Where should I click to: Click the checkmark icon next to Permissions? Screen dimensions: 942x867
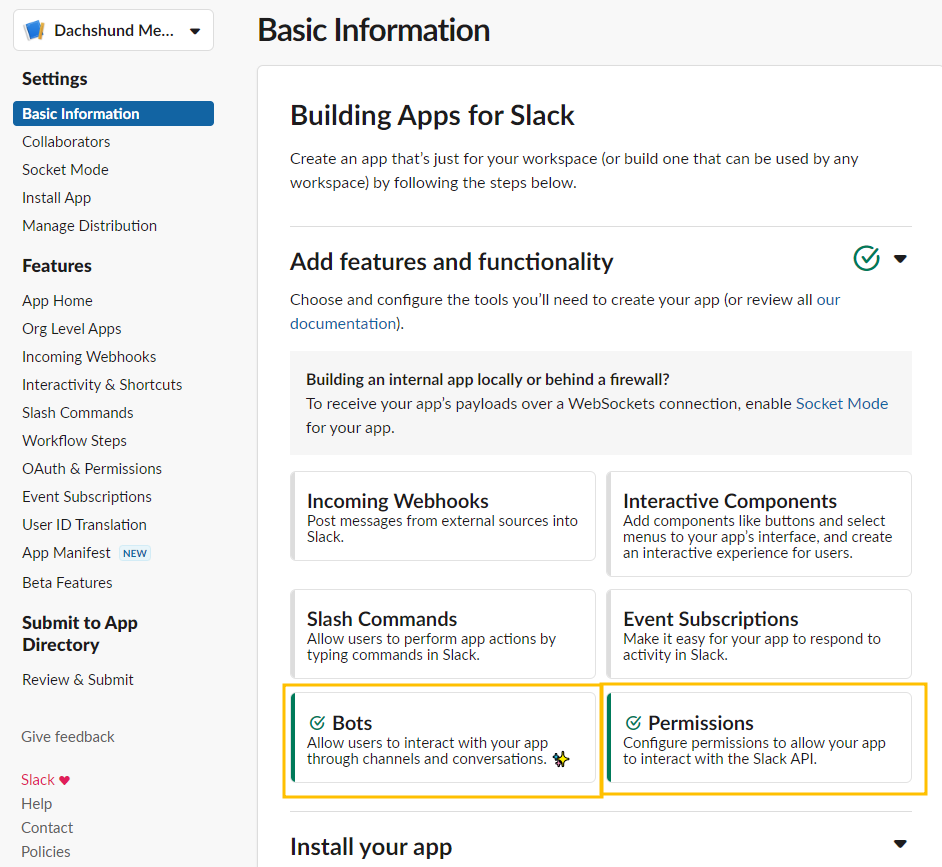633,723
